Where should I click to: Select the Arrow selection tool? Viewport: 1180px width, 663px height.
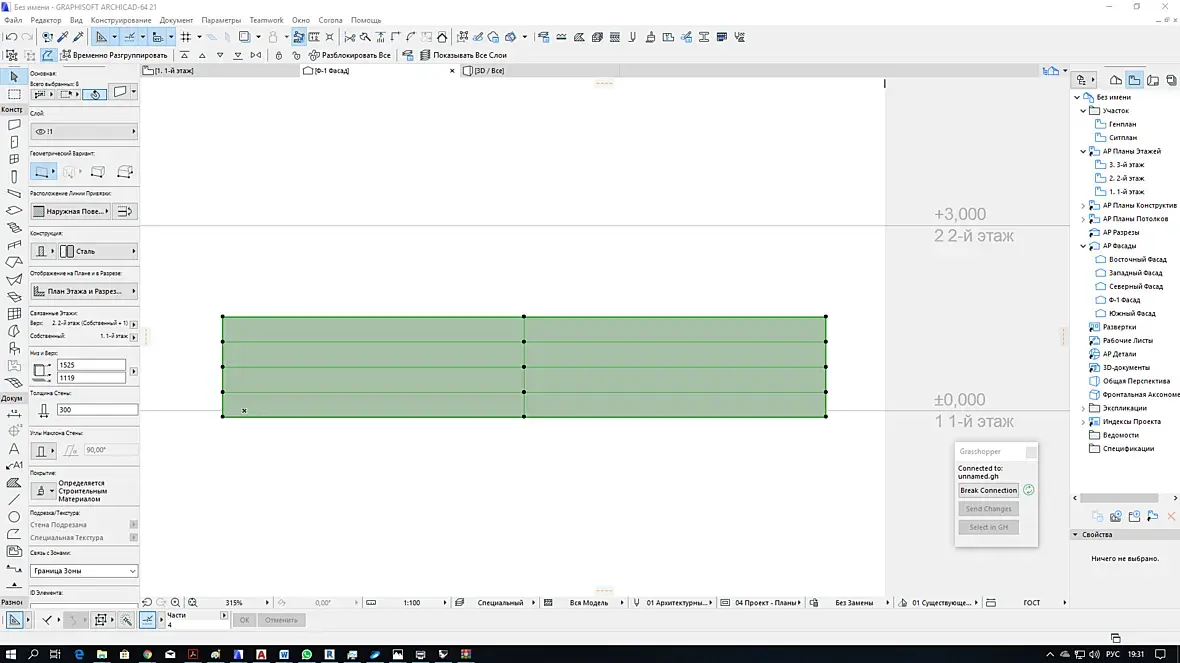pos(14,77)
